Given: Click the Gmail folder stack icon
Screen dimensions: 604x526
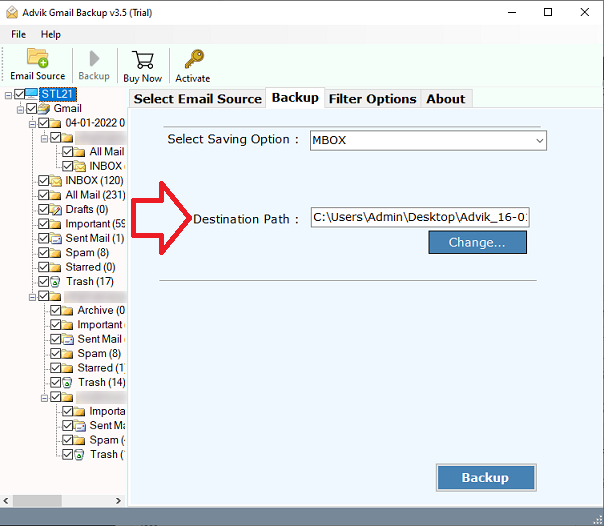Looking at the screenshot, I should click(44, 109).
